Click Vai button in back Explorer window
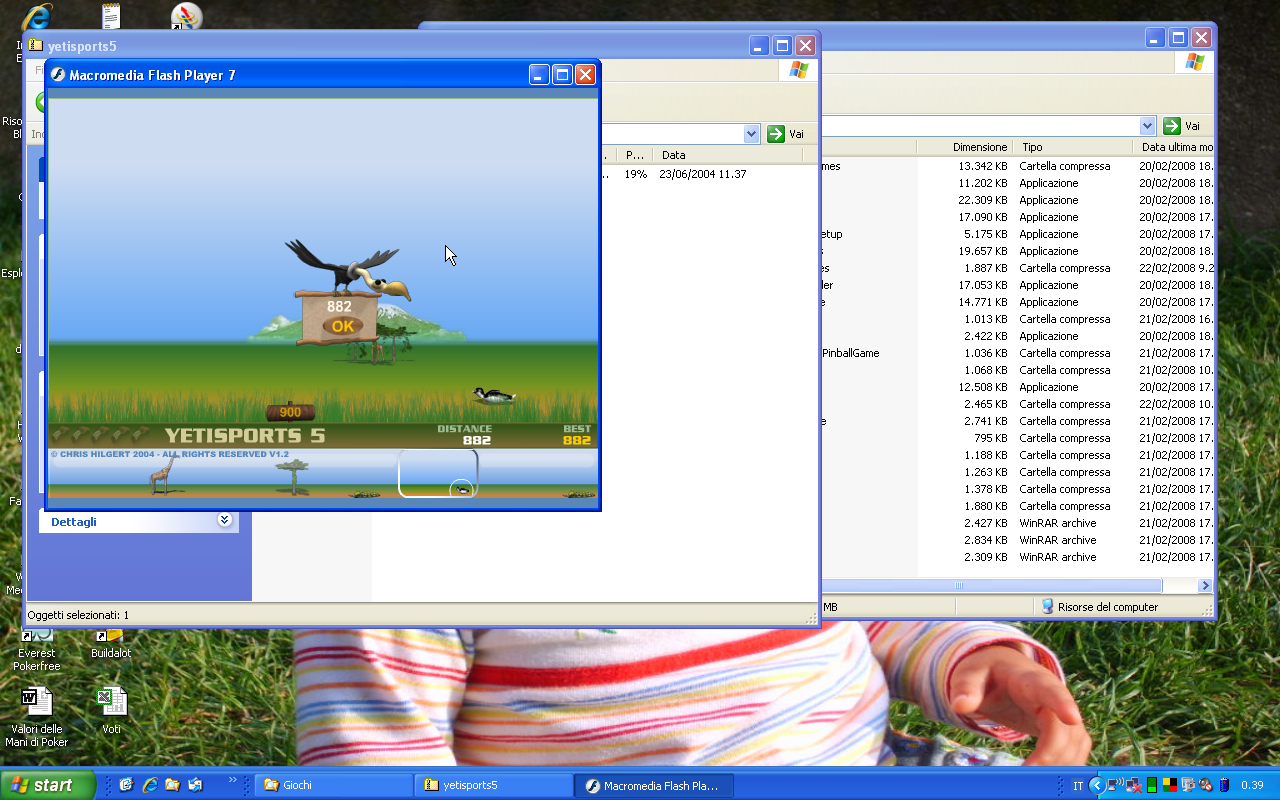 point(1182,126)
